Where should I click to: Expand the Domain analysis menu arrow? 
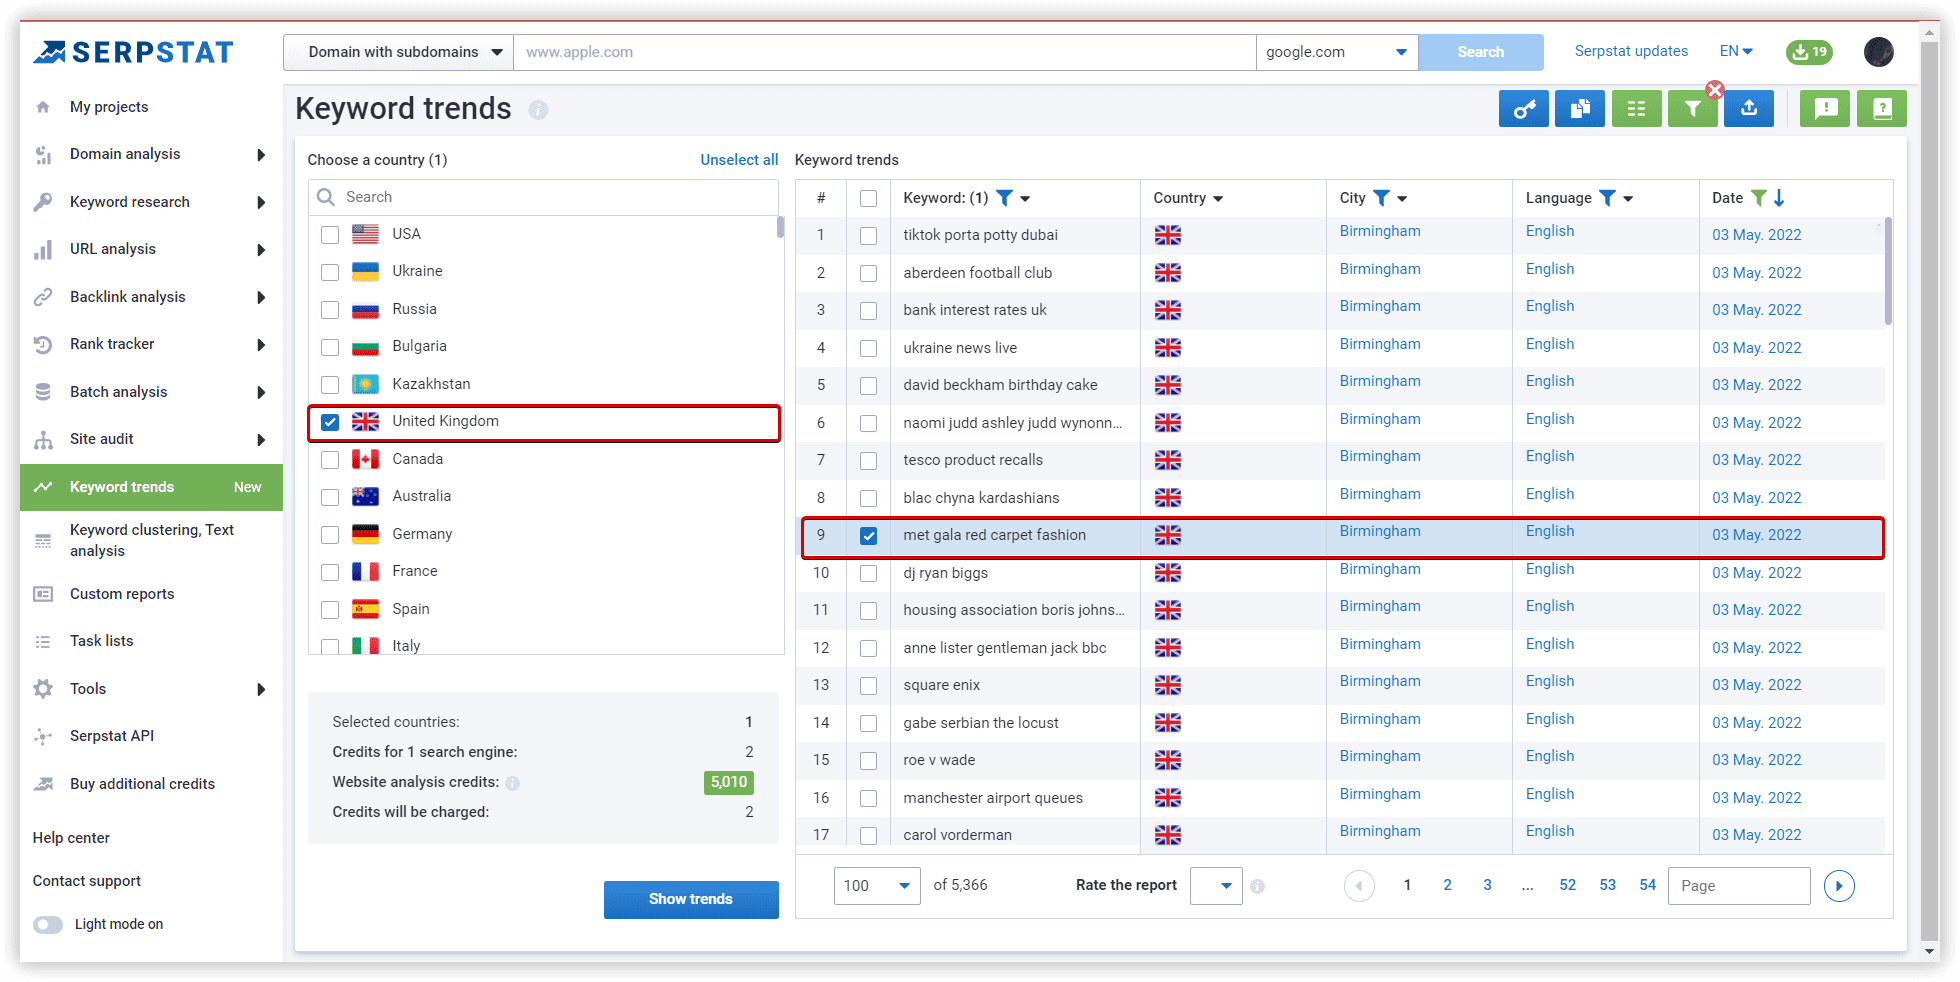(x=261, y=155)
